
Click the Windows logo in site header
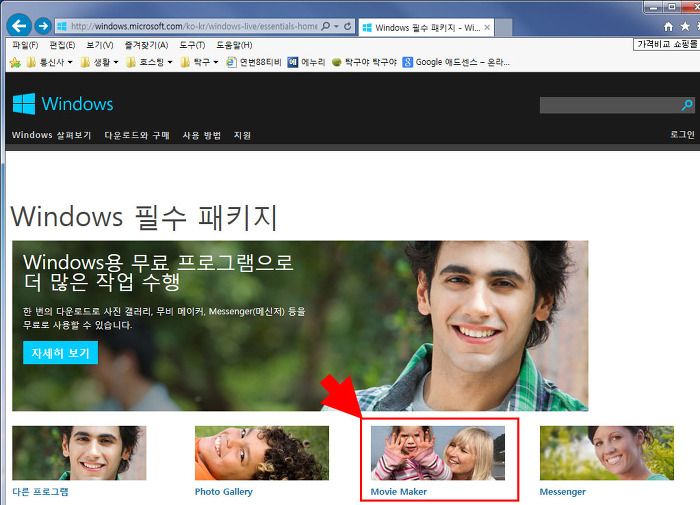click(63, 104)
